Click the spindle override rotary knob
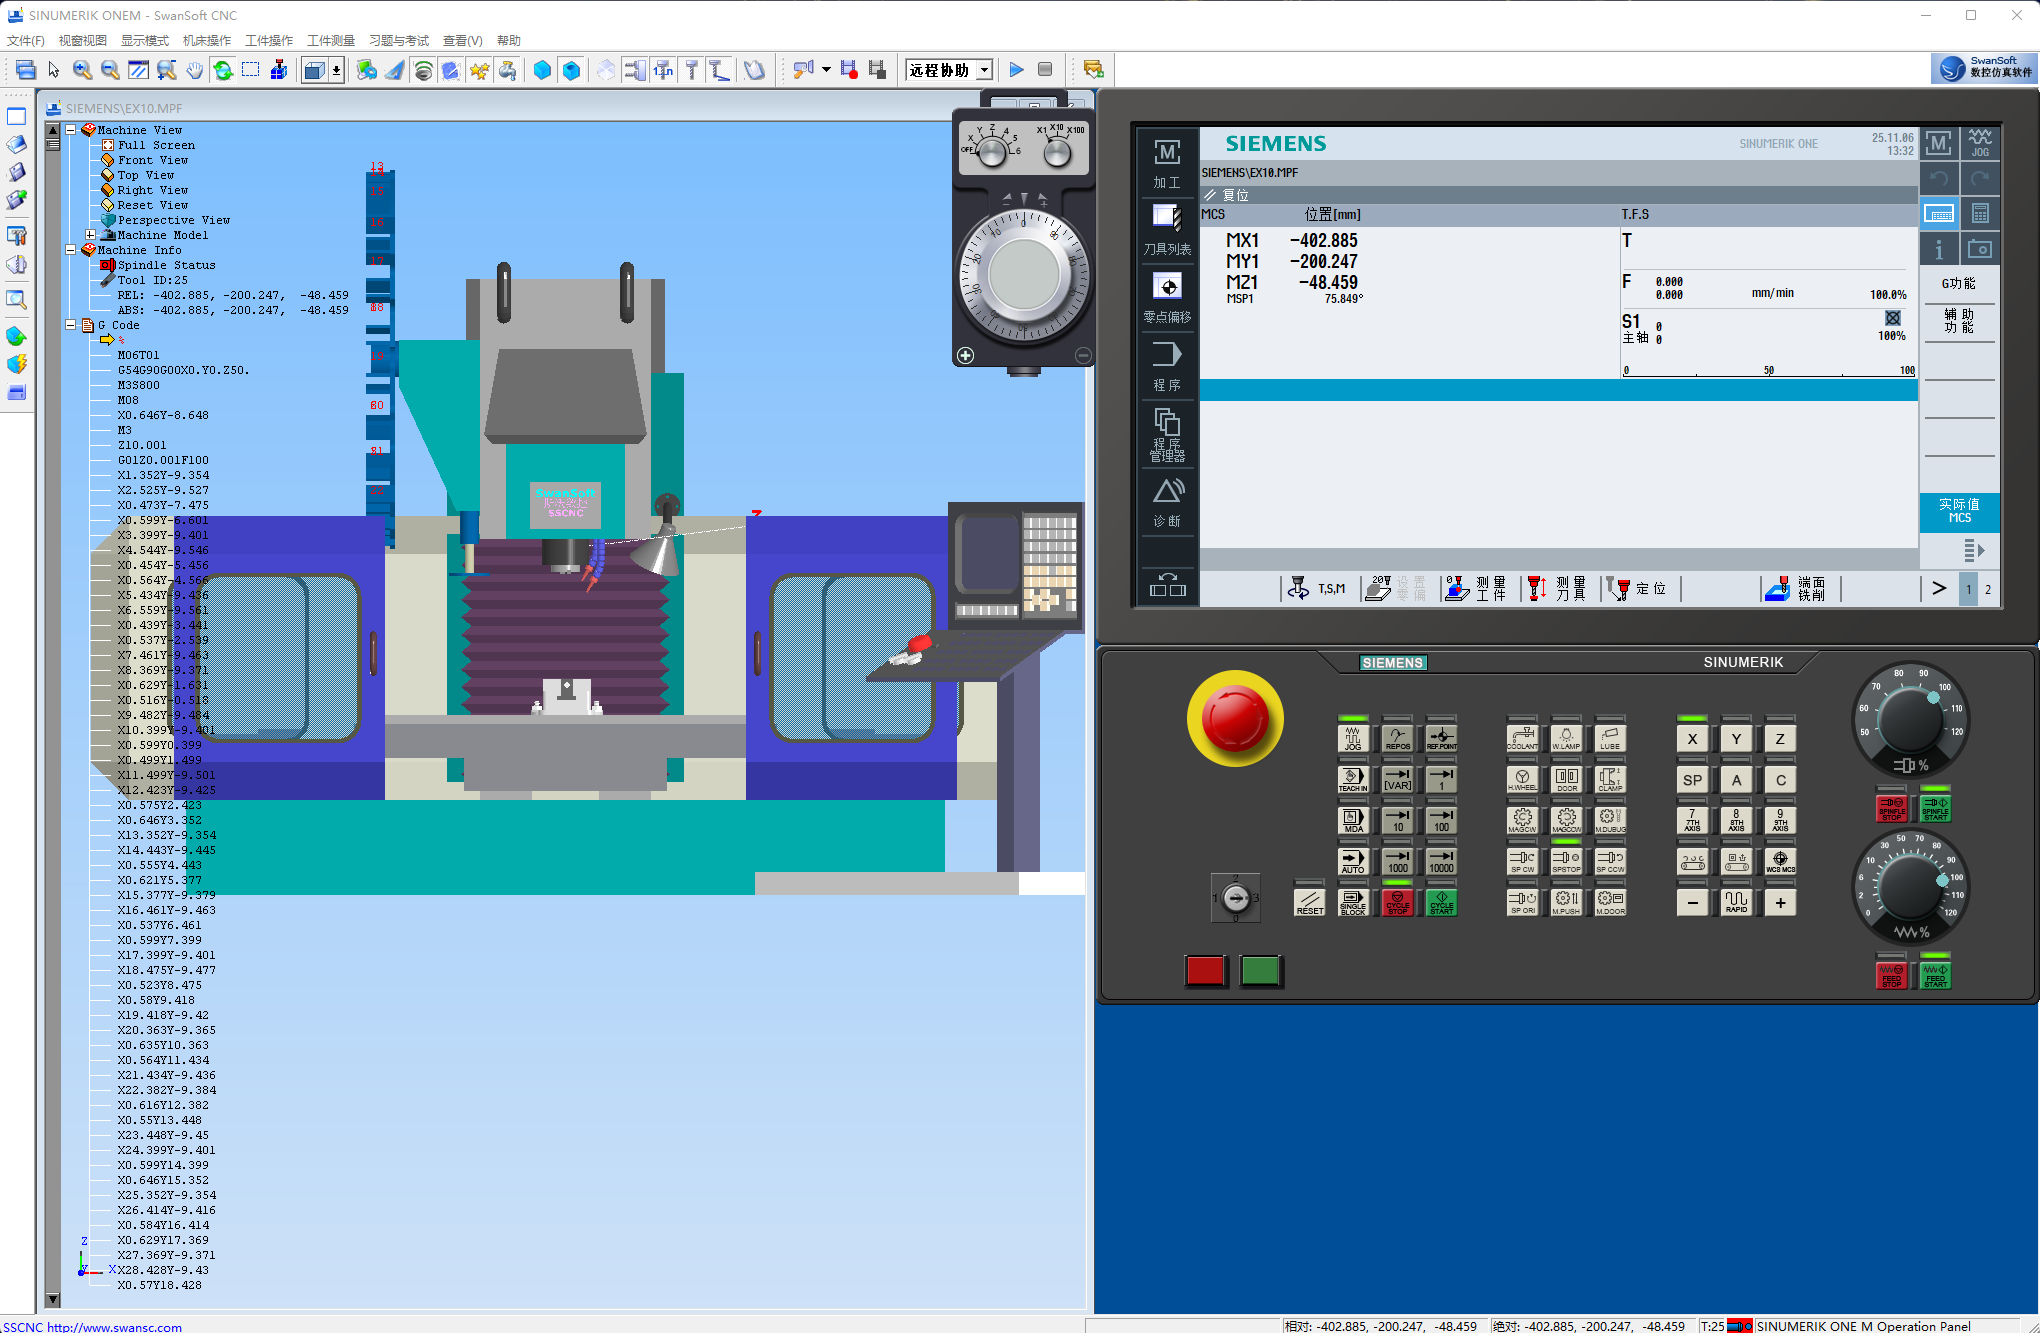2040x1333 pixels. (1909, 720)
